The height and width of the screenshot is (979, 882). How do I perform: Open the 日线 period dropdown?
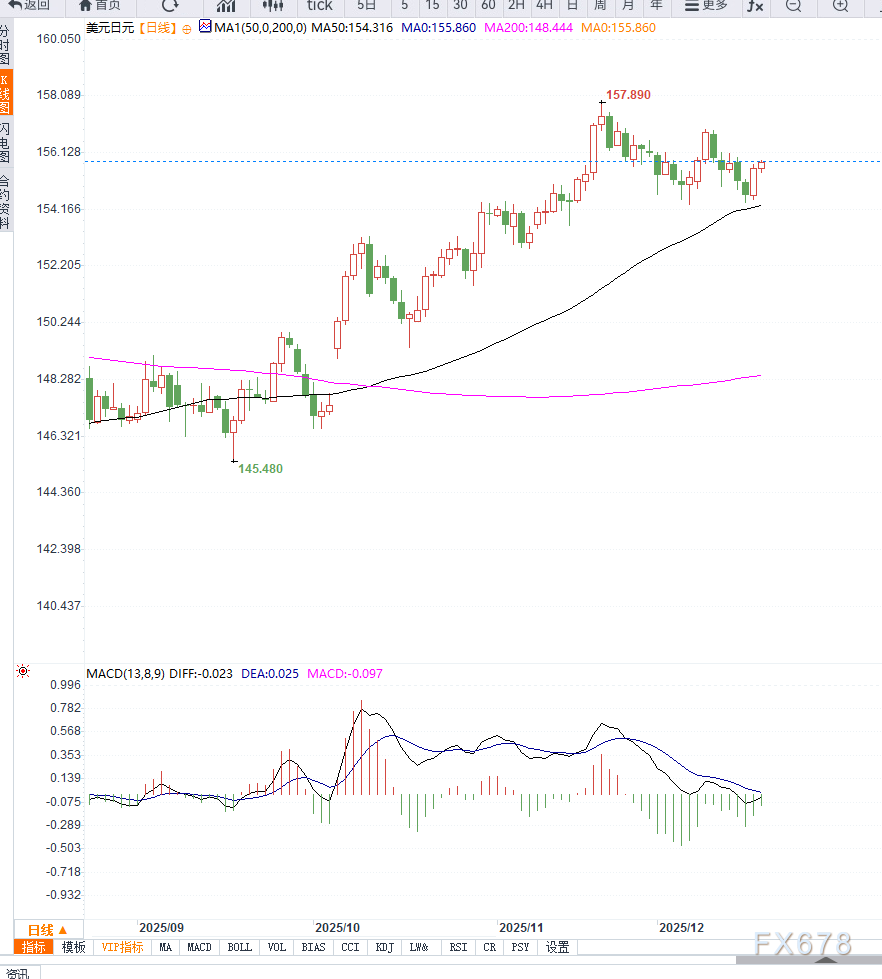point(48,929)
